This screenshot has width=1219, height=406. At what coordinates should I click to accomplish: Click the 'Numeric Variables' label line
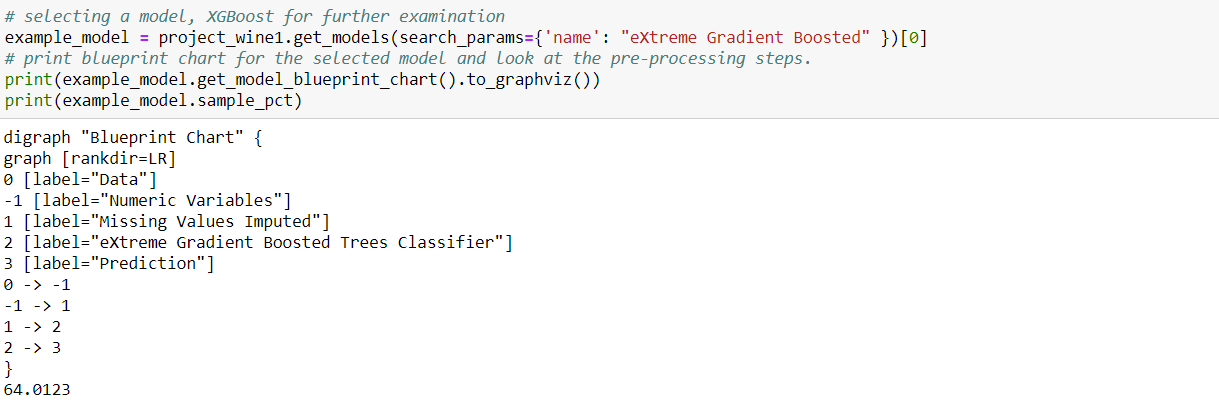(147, 200)
